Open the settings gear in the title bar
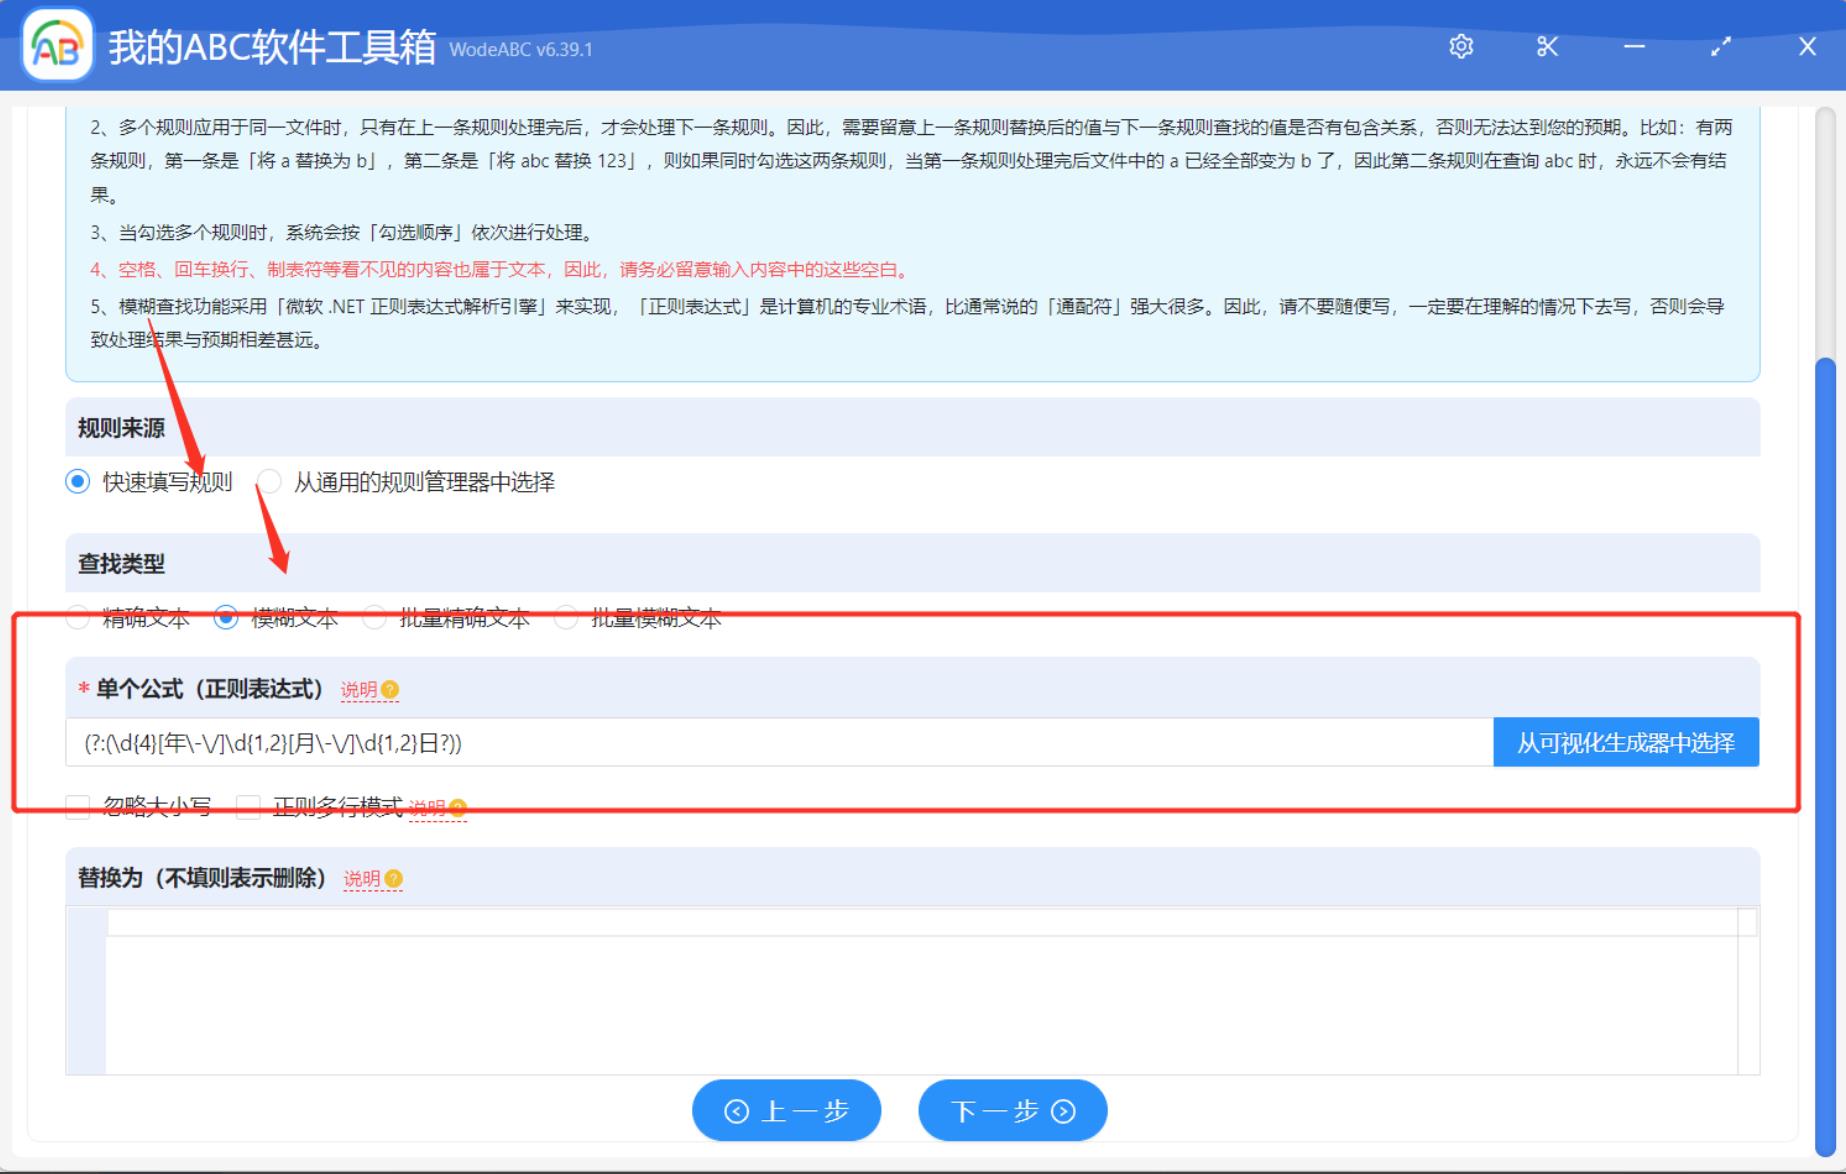The width and height of the screenshot is (1846, 1174). [x=1461, y=46]
